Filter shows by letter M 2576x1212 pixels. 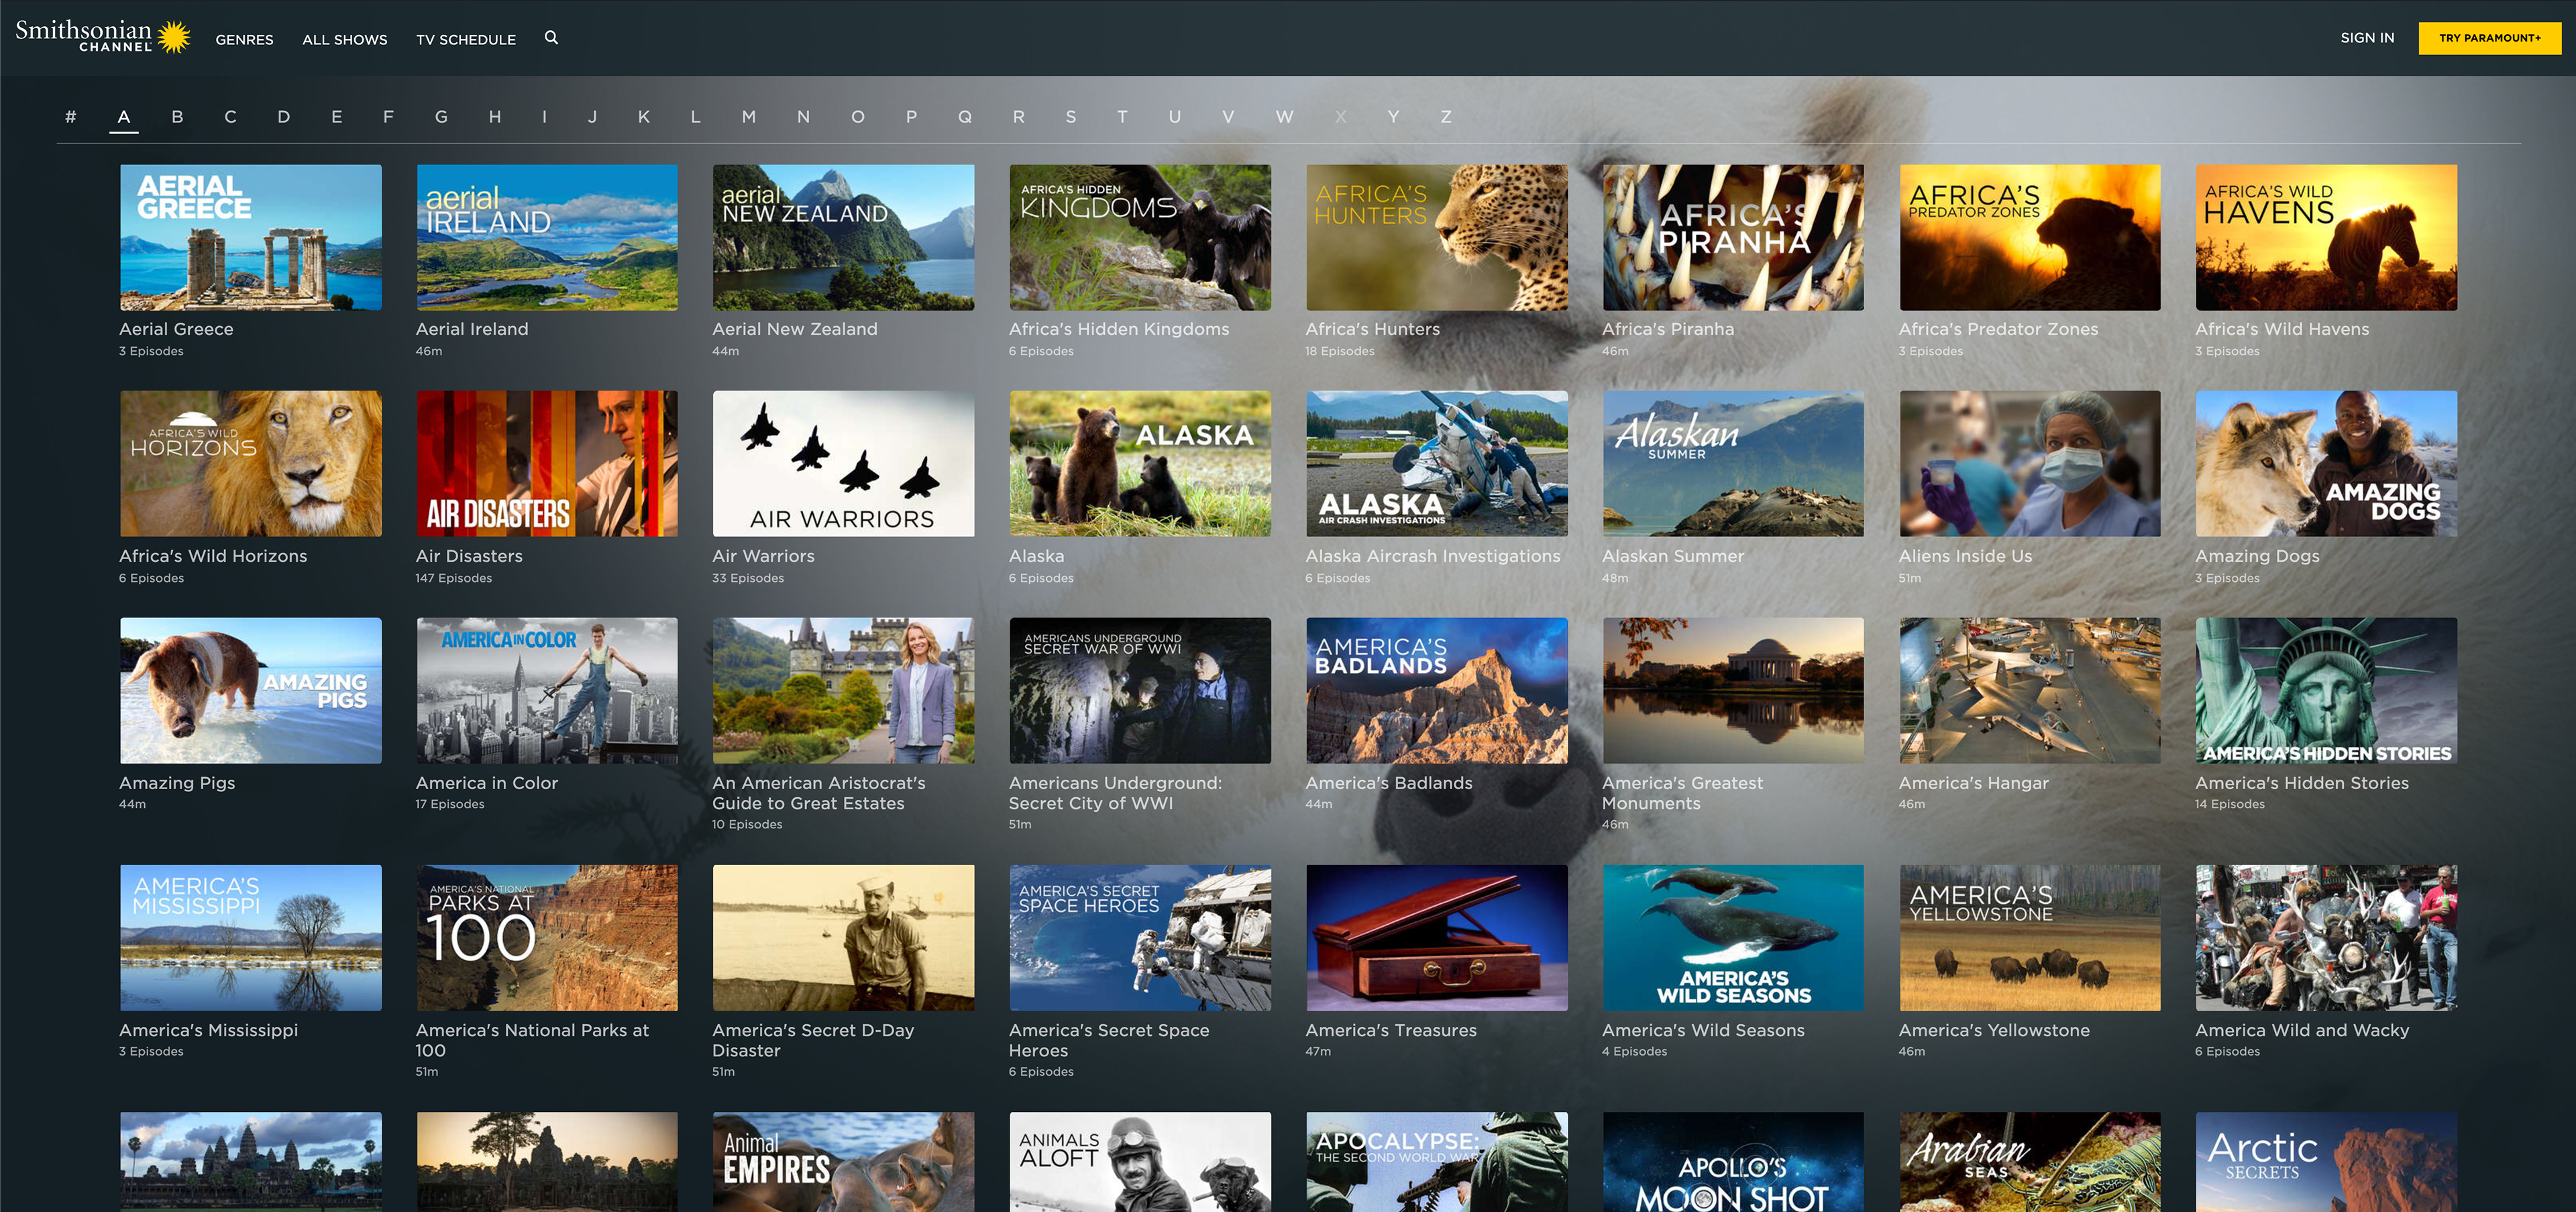pos(748,117)
